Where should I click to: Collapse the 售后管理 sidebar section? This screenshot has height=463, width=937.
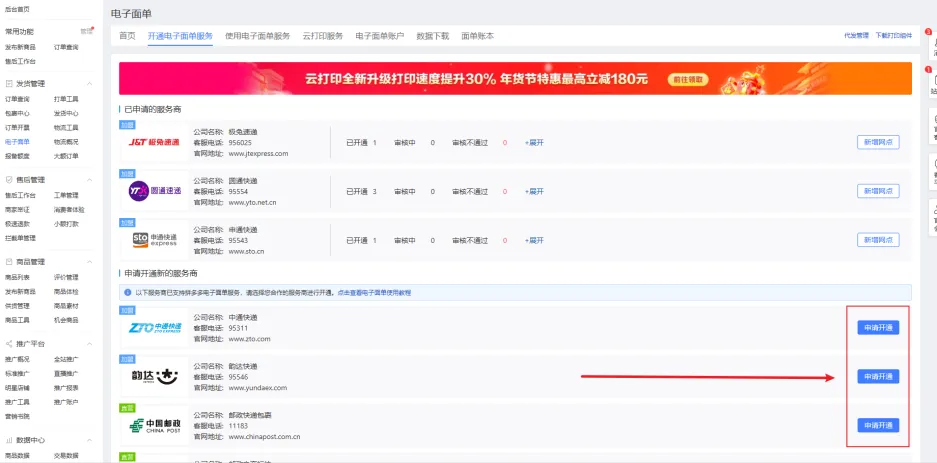pos(90,180)
